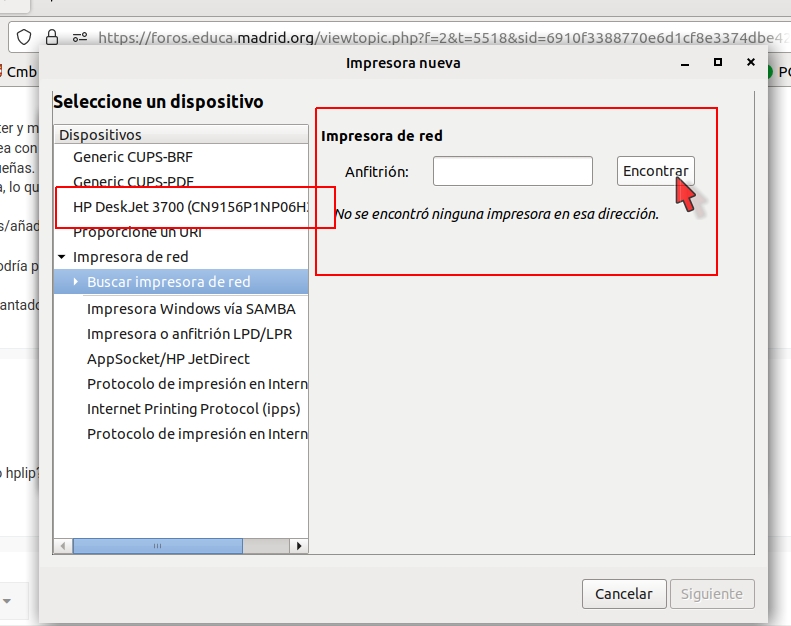The height and width of the screenshot is (626, 791).
Task: Click the Anfitrión text field
Action: [512, 171]
